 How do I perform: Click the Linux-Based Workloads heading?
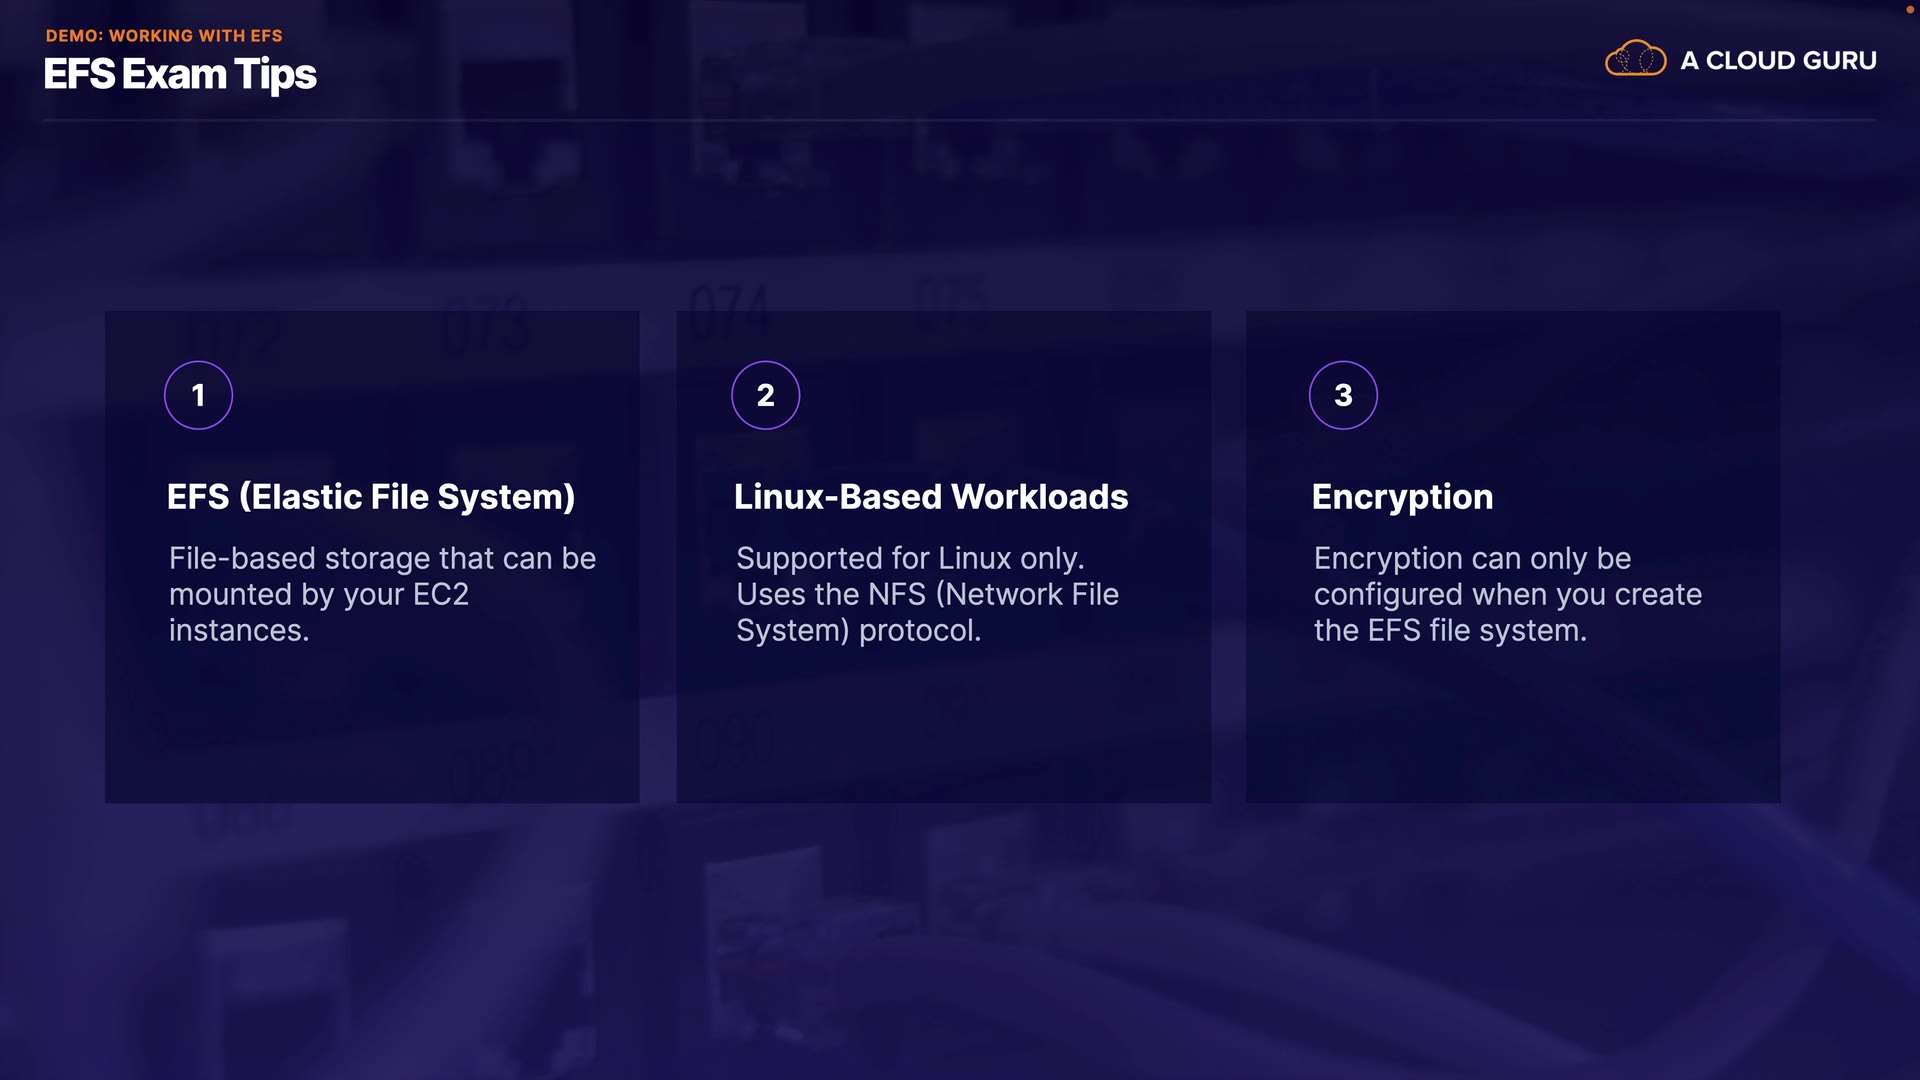coord(930,497)
